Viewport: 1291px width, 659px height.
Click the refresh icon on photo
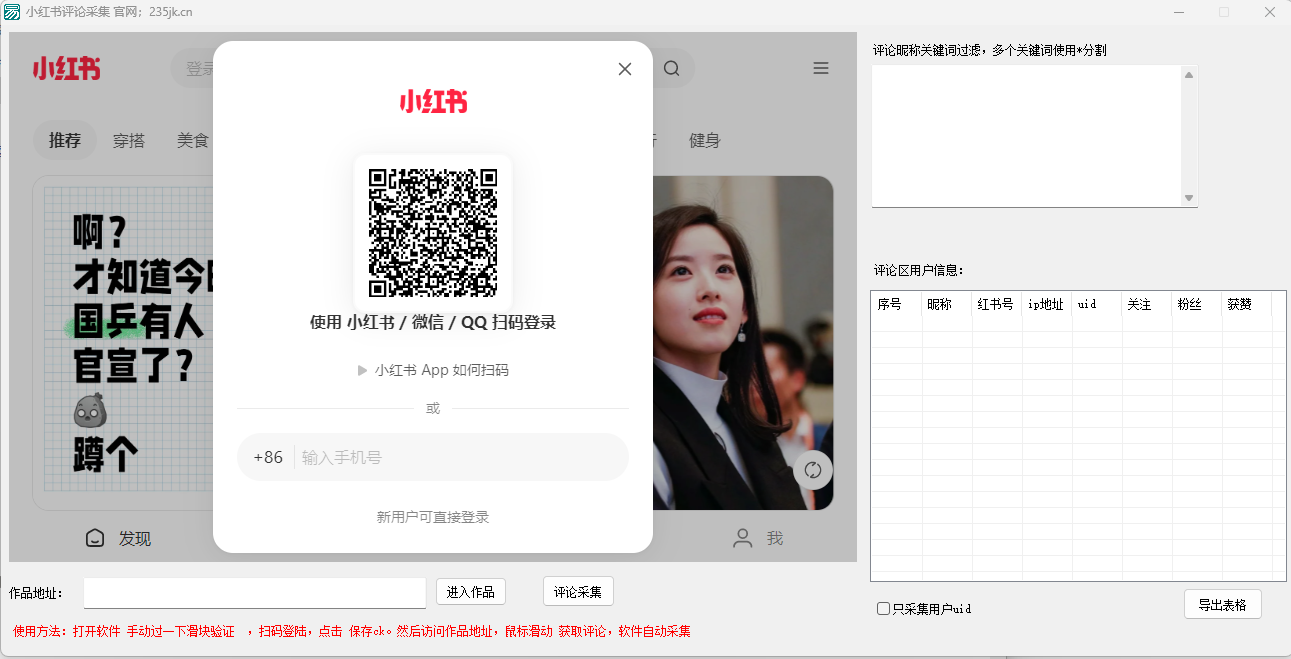coord(812,470)
